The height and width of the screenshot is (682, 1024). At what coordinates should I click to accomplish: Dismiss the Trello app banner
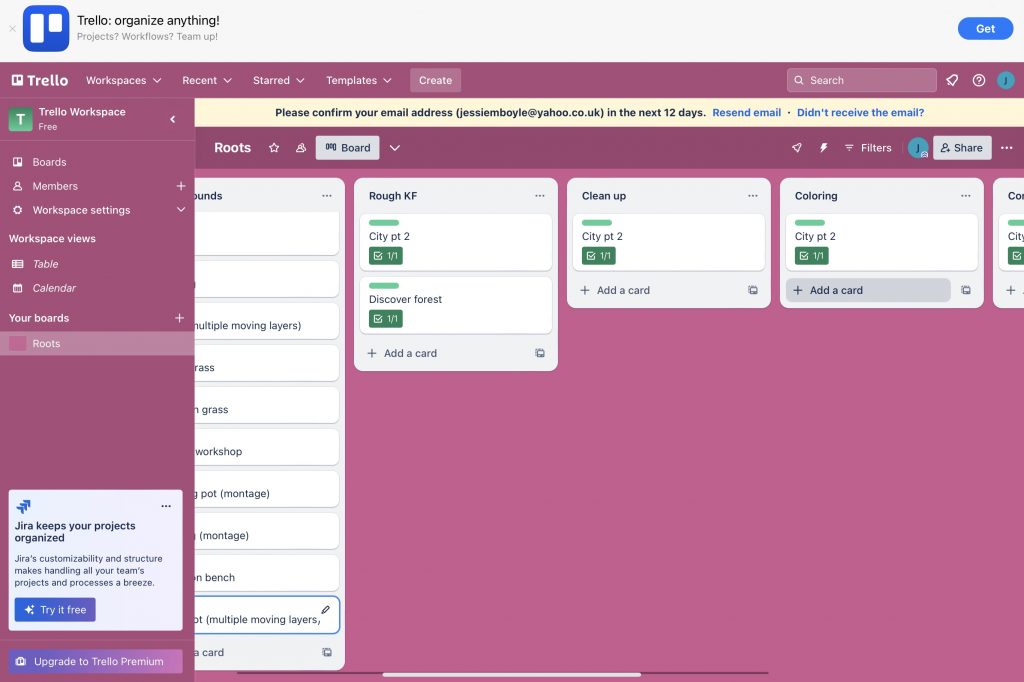coord(12,29)
